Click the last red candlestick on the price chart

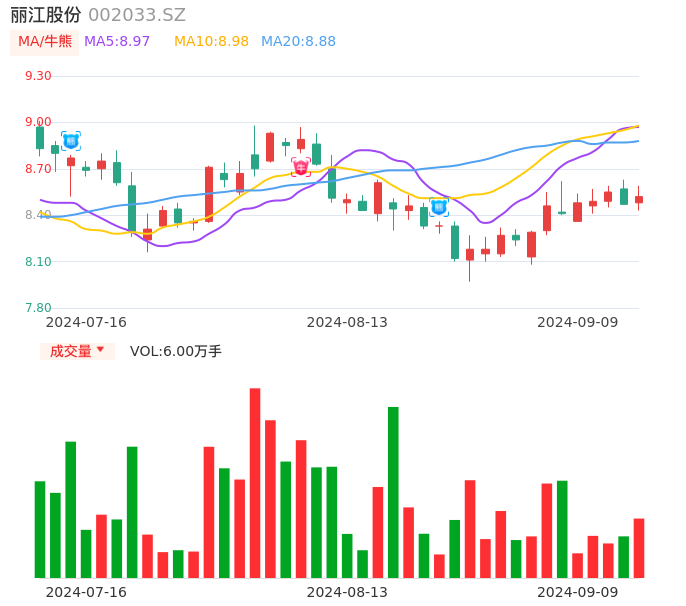click(639, 200)
